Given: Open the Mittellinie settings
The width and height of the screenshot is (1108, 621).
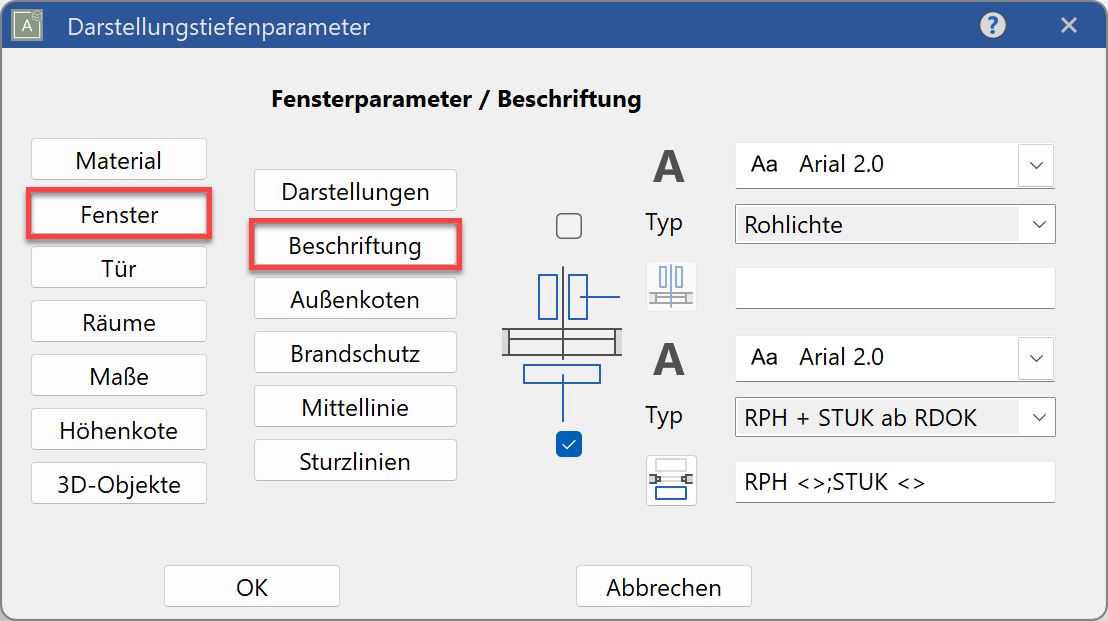Looking at the screenshot, I should (x=355, y=406).
